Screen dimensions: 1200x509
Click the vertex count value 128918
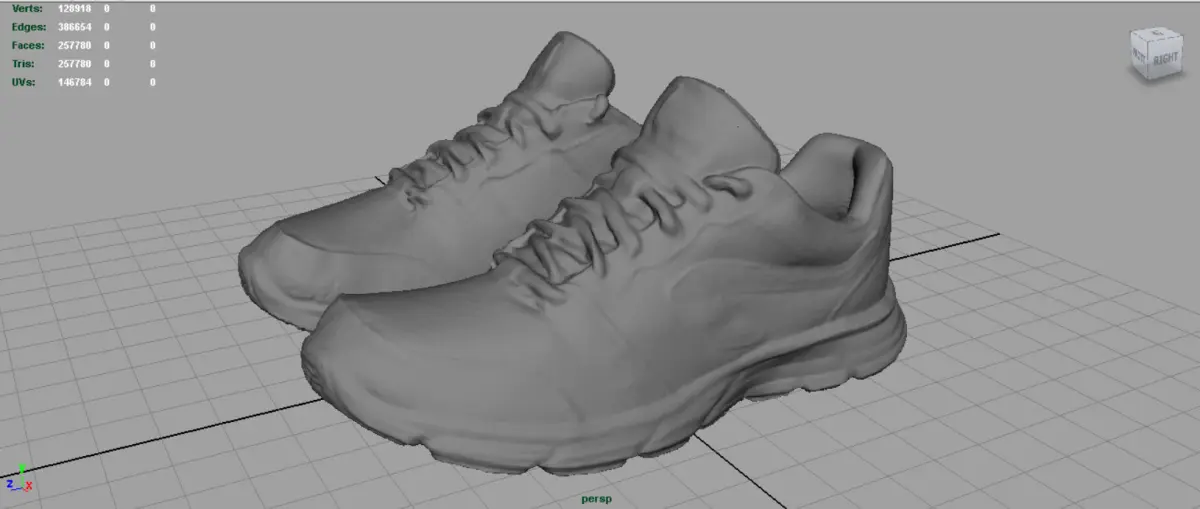(75, 8)
